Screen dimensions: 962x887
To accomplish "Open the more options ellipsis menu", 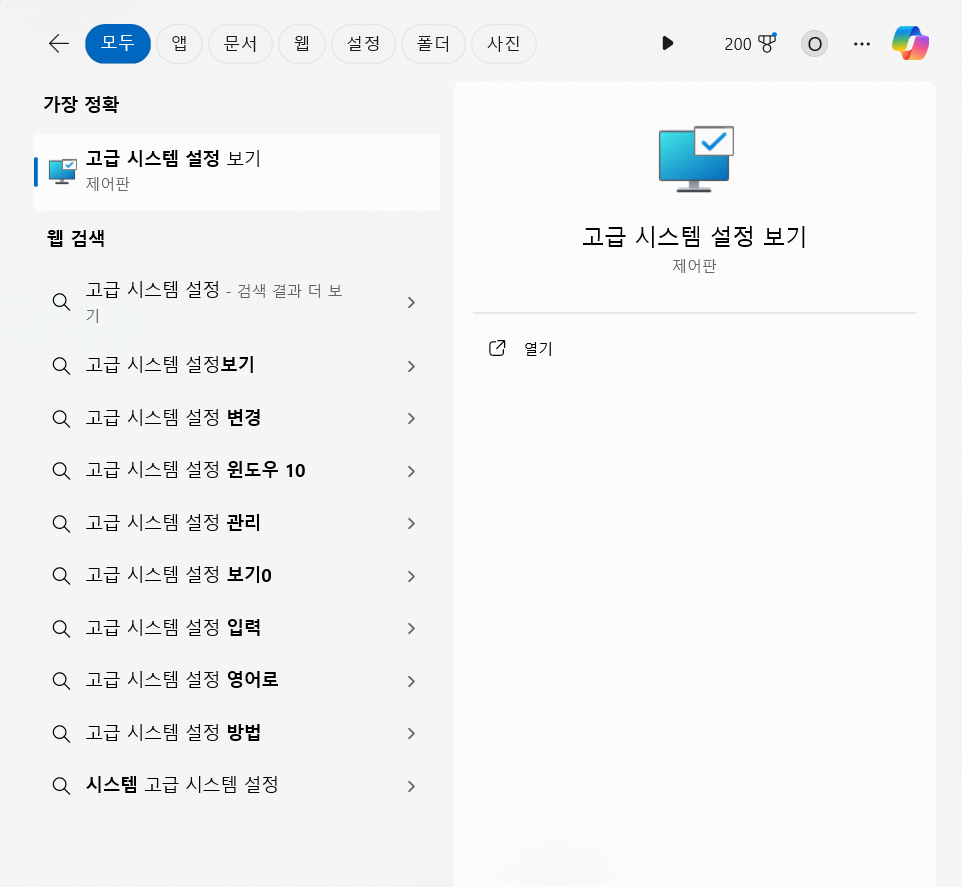I will [861, 43].
